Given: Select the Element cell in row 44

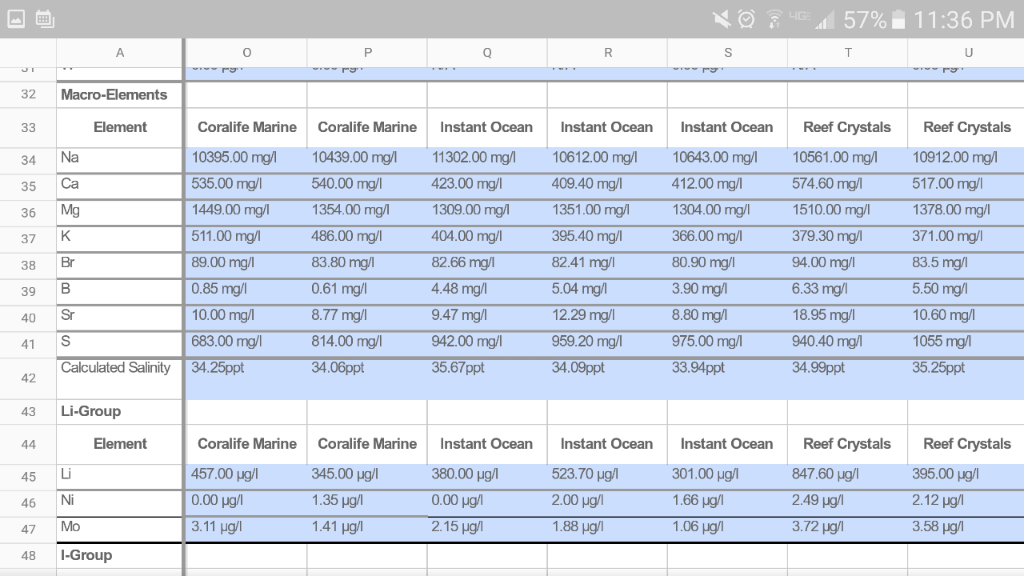Looking at the screenshot, I should tap(120, 445).
